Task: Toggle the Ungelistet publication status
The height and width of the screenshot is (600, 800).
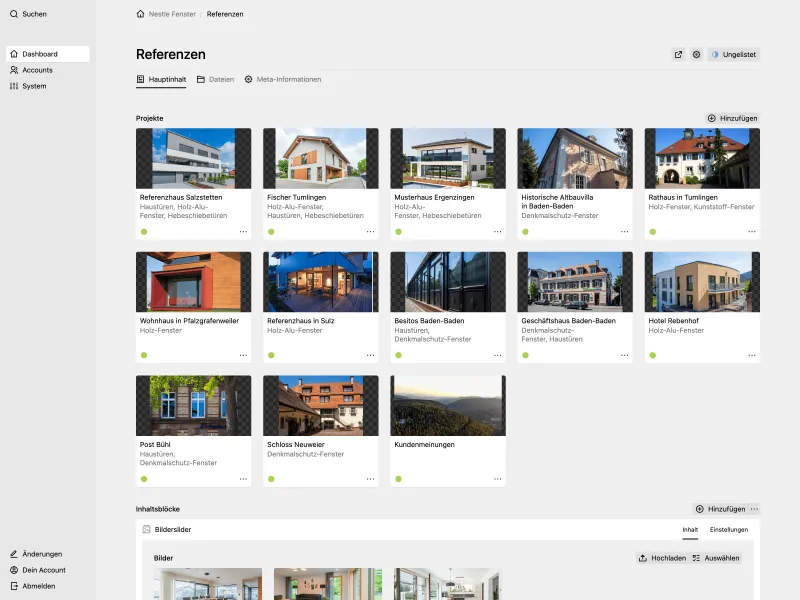Action: 735,55
